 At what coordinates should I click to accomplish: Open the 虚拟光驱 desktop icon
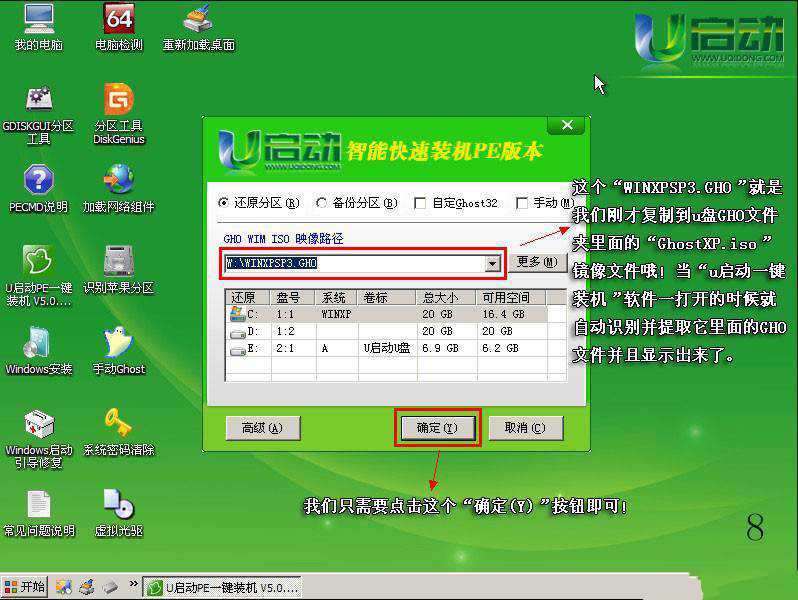119,505
